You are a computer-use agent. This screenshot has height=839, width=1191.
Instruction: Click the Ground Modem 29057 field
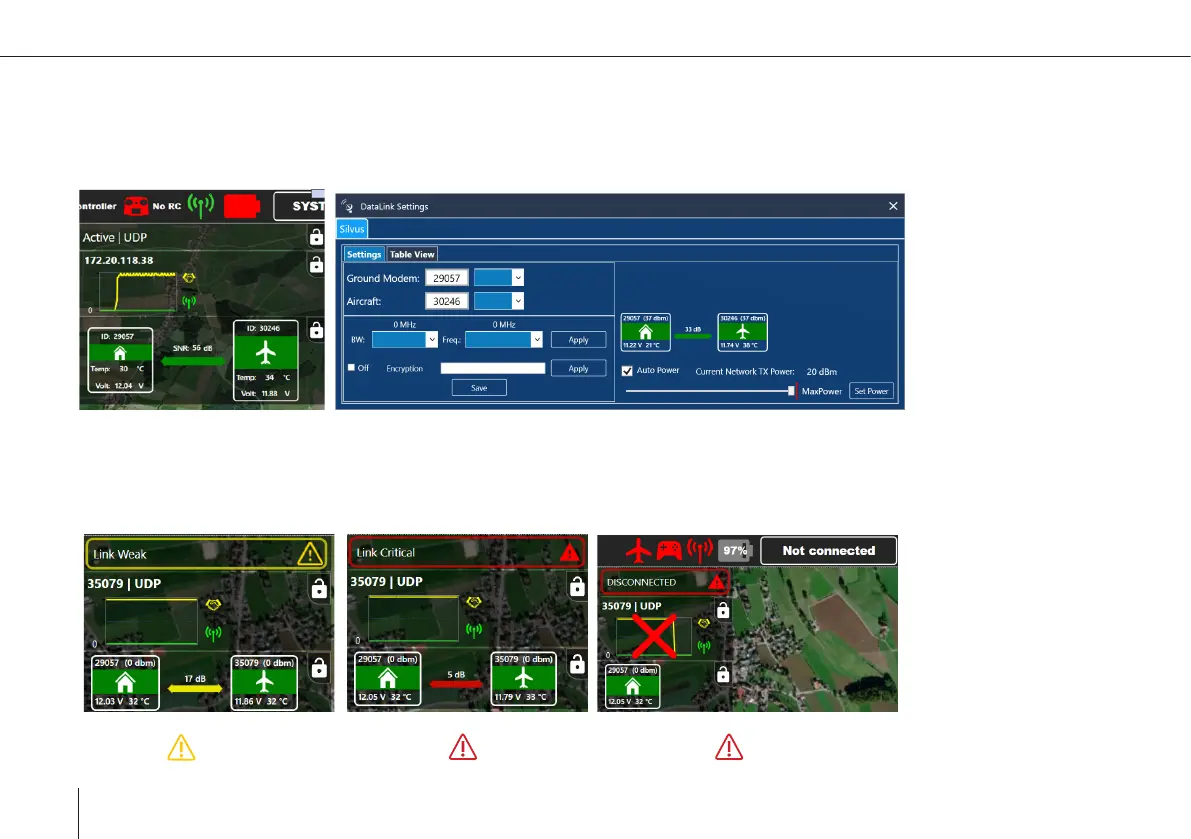pyautogui.click(x=447, y=278)
